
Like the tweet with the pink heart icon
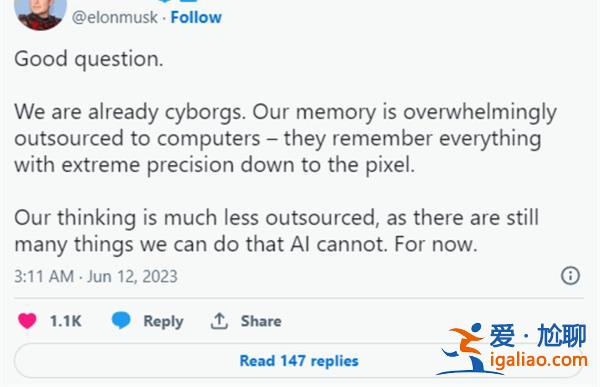pyautogui.click(x=27, y=321)
